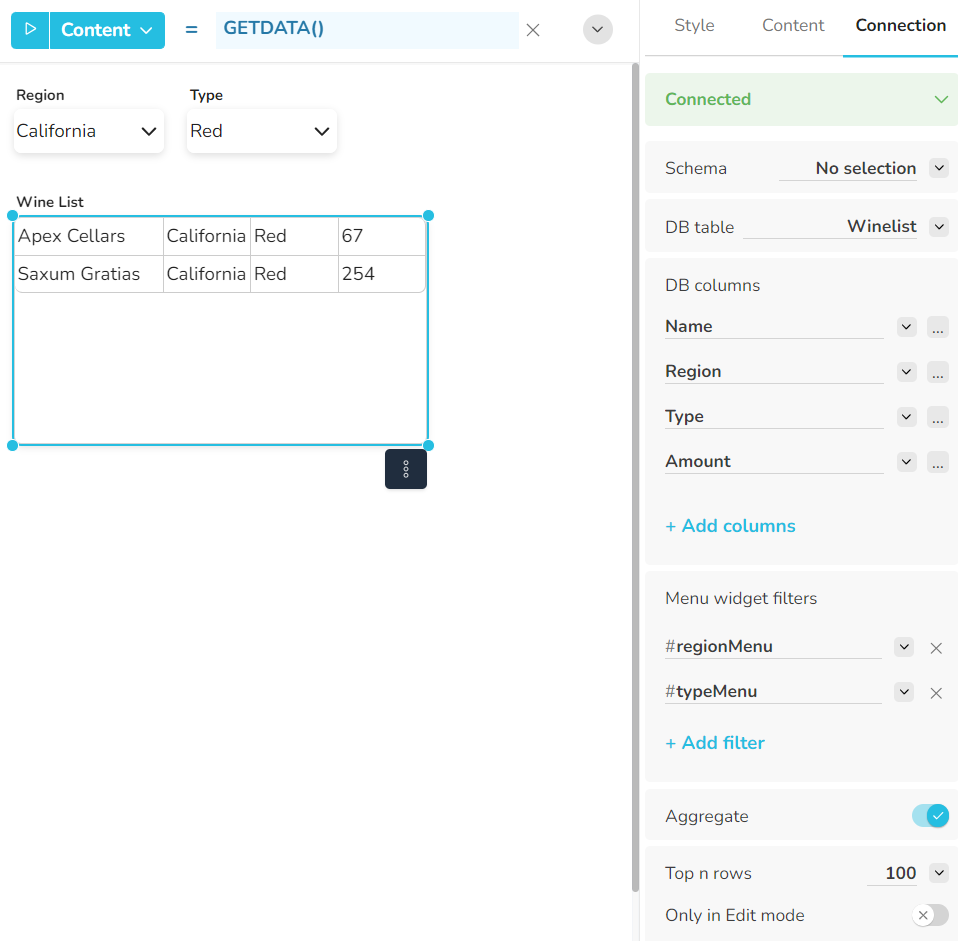Enable Only in Edit mode switch

(x=930, y=915)
